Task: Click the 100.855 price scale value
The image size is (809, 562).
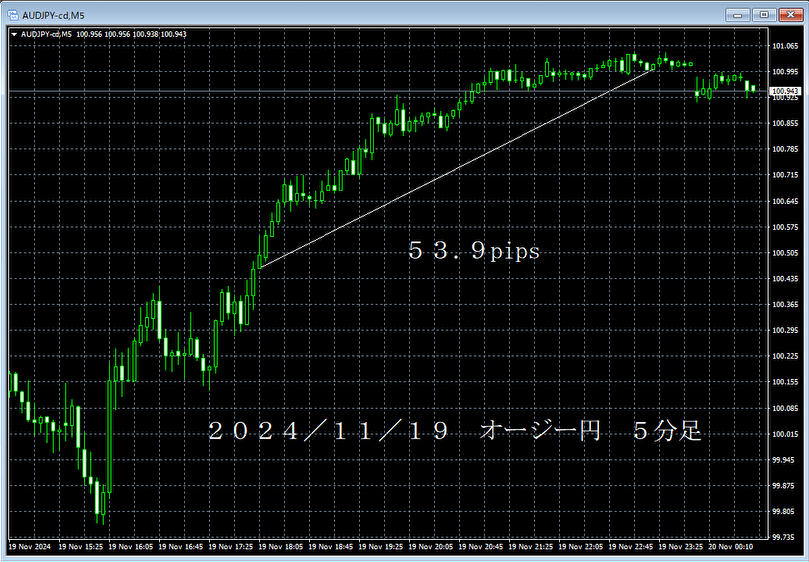Action: [785, 123]
